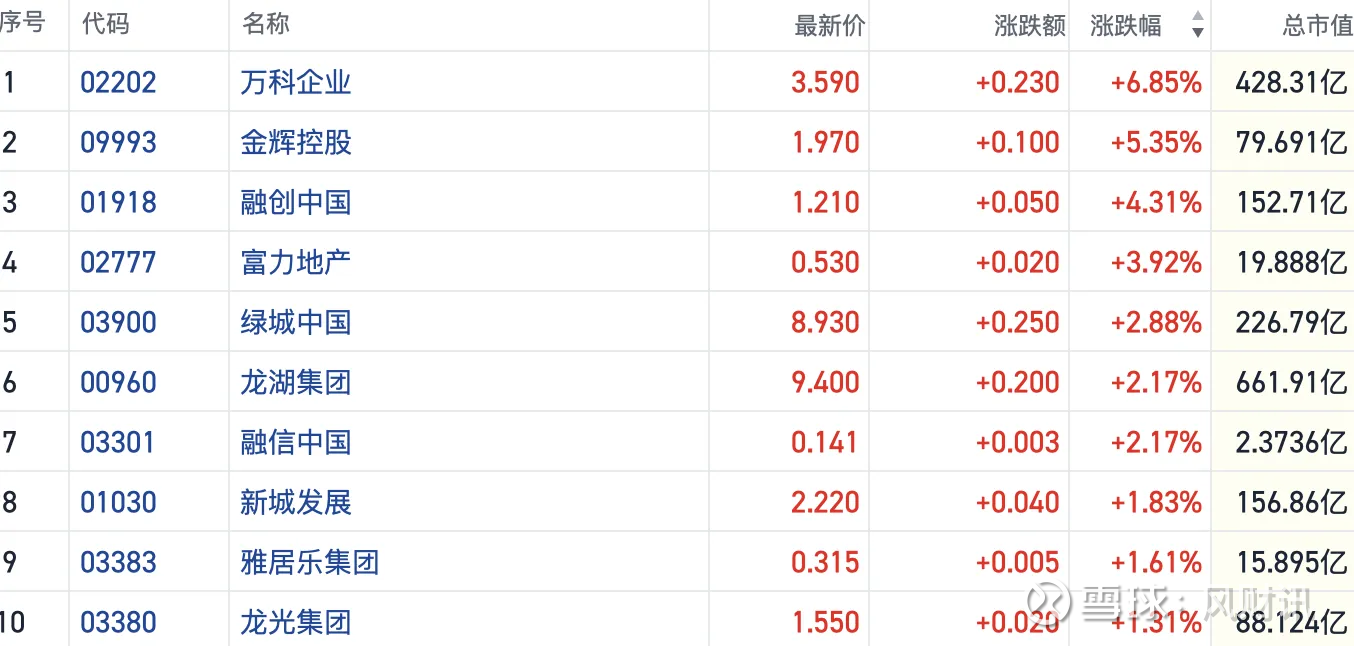Click the 名称 column header
The height and width of the screenshot is (646, 1354).
pyautogui.click(x=266, y=24)
